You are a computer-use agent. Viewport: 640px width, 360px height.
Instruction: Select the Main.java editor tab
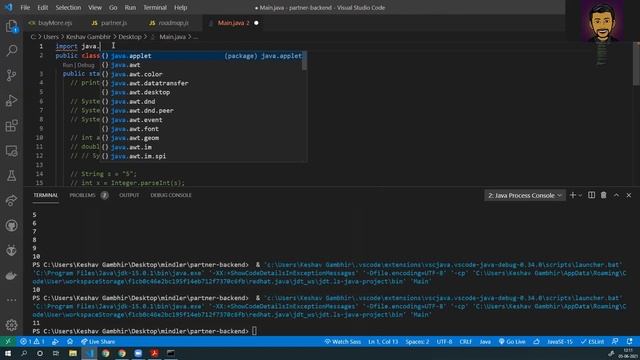[233, 23]
